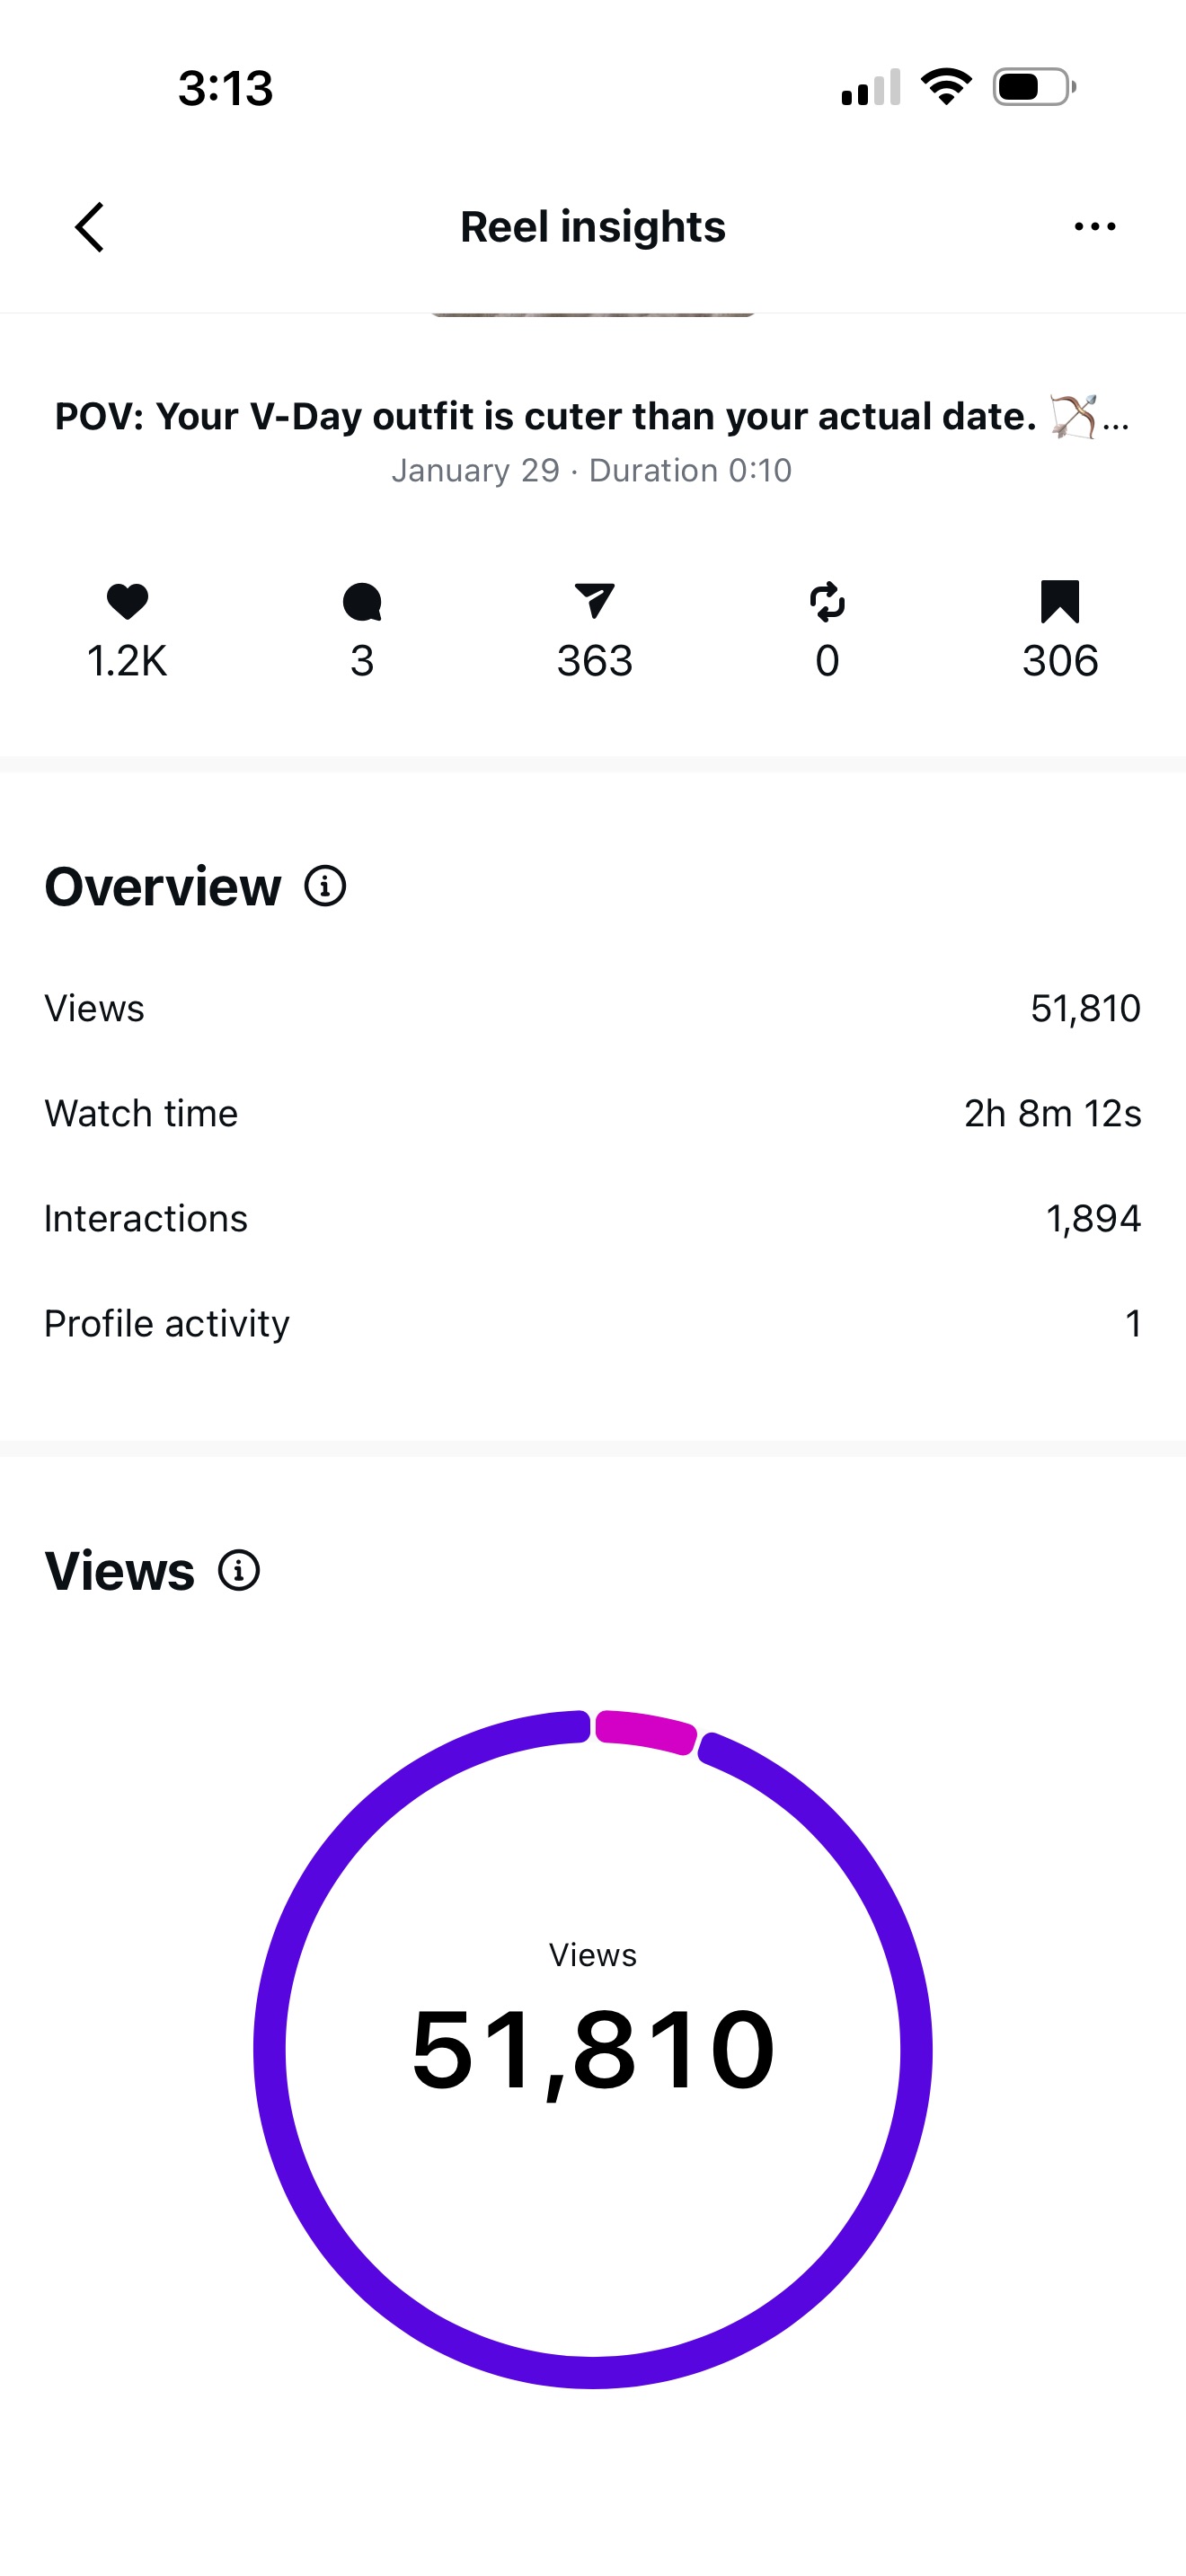Tap the Views row in Overview
The image size is (1186, 2576).
tap(592, 1008)
